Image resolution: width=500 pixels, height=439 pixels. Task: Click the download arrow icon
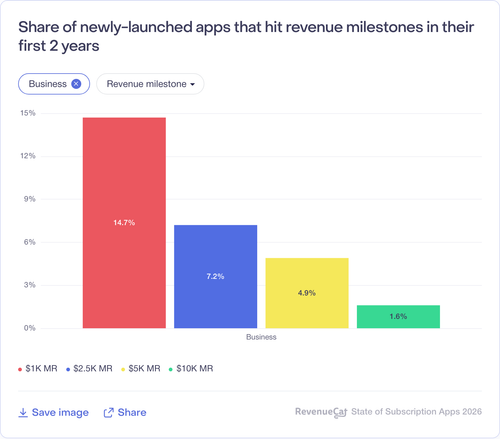click(23, 412)
